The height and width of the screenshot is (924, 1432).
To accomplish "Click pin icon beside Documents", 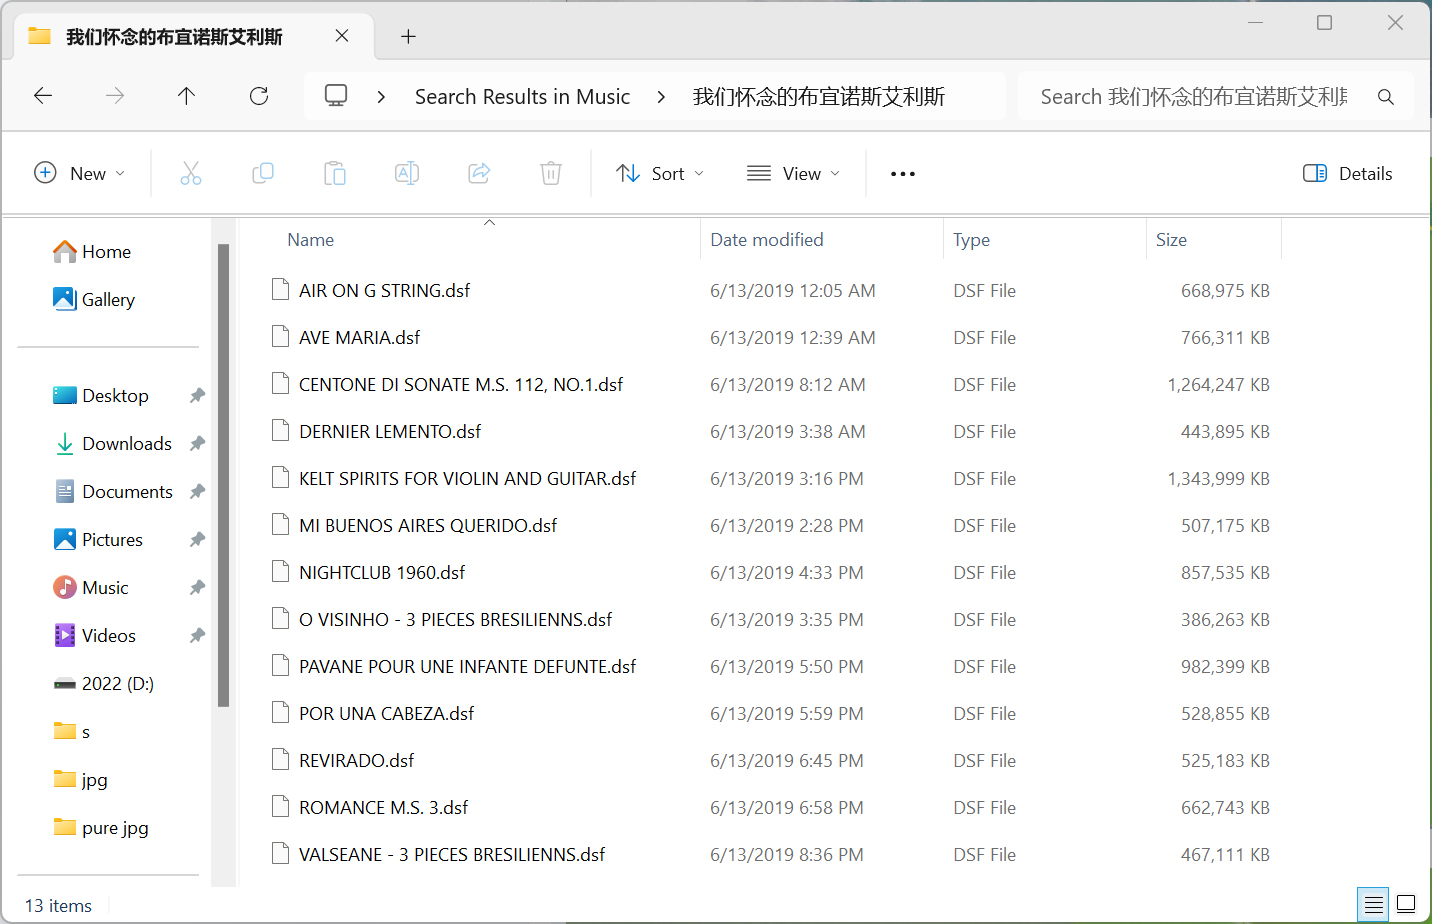I will point(197,492).
